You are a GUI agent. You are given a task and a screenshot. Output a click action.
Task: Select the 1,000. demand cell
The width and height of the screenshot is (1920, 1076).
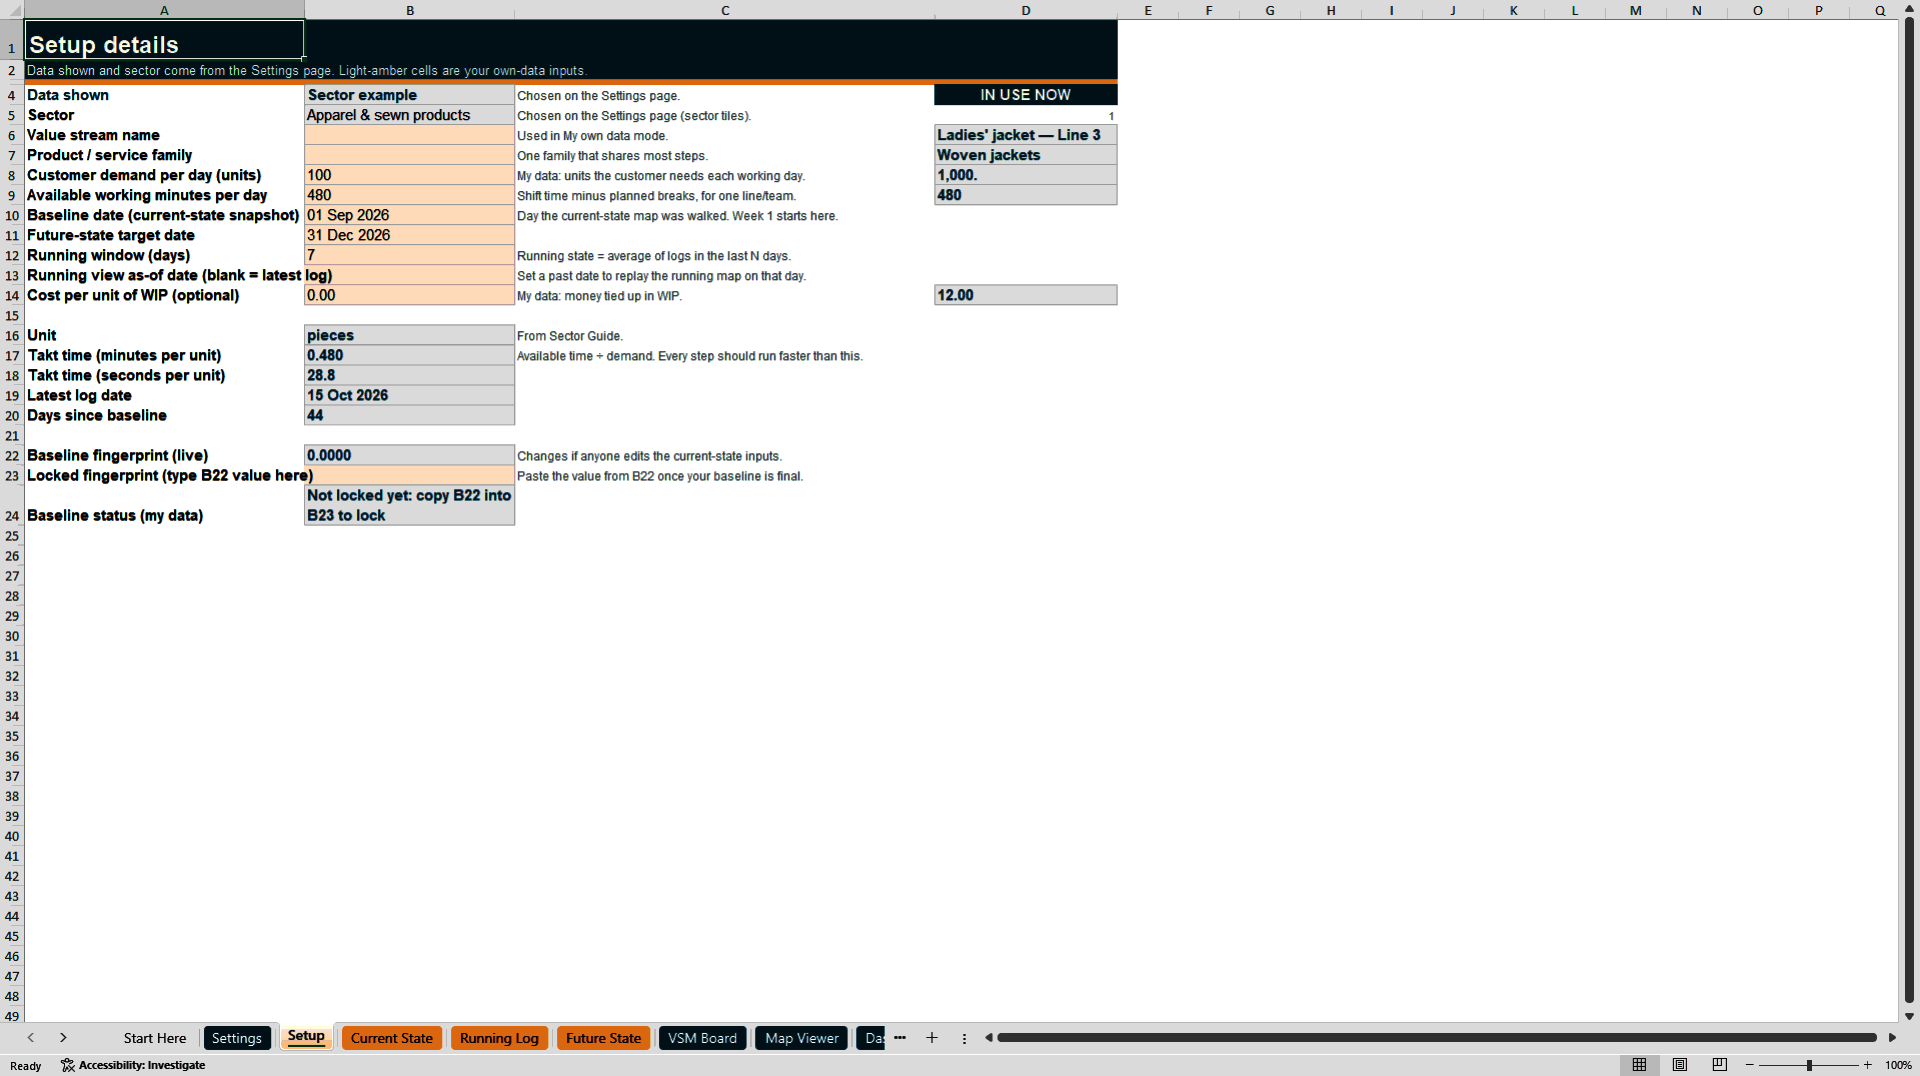[x=1025, y=175]
